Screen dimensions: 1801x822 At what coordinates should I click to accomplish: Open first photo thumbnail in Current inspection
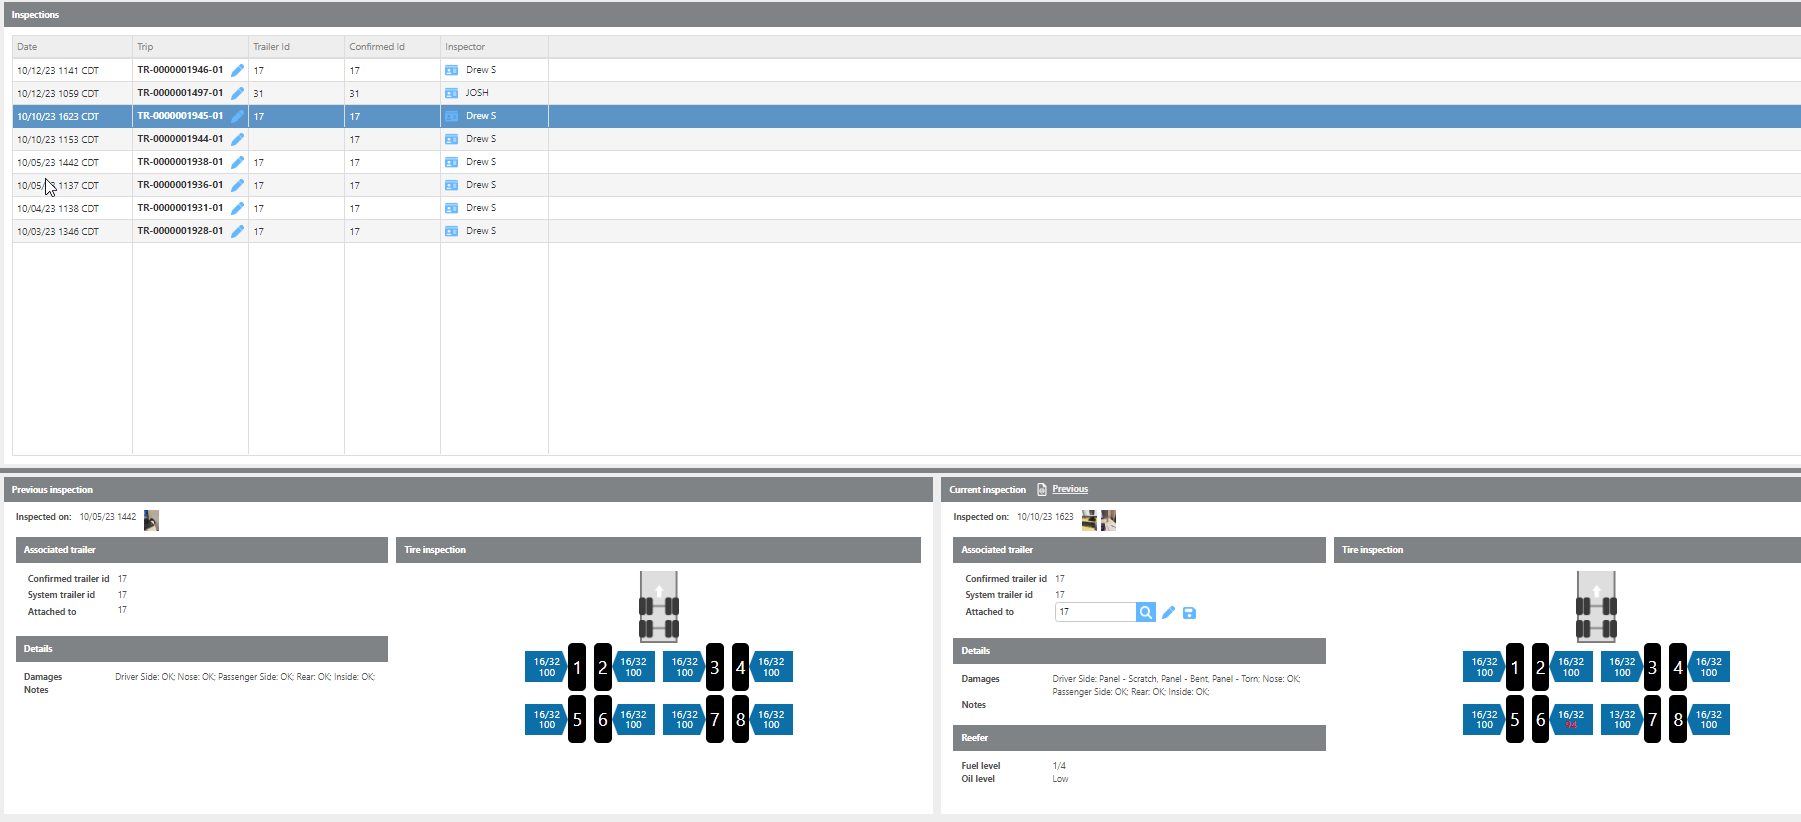pos(1089,520)
